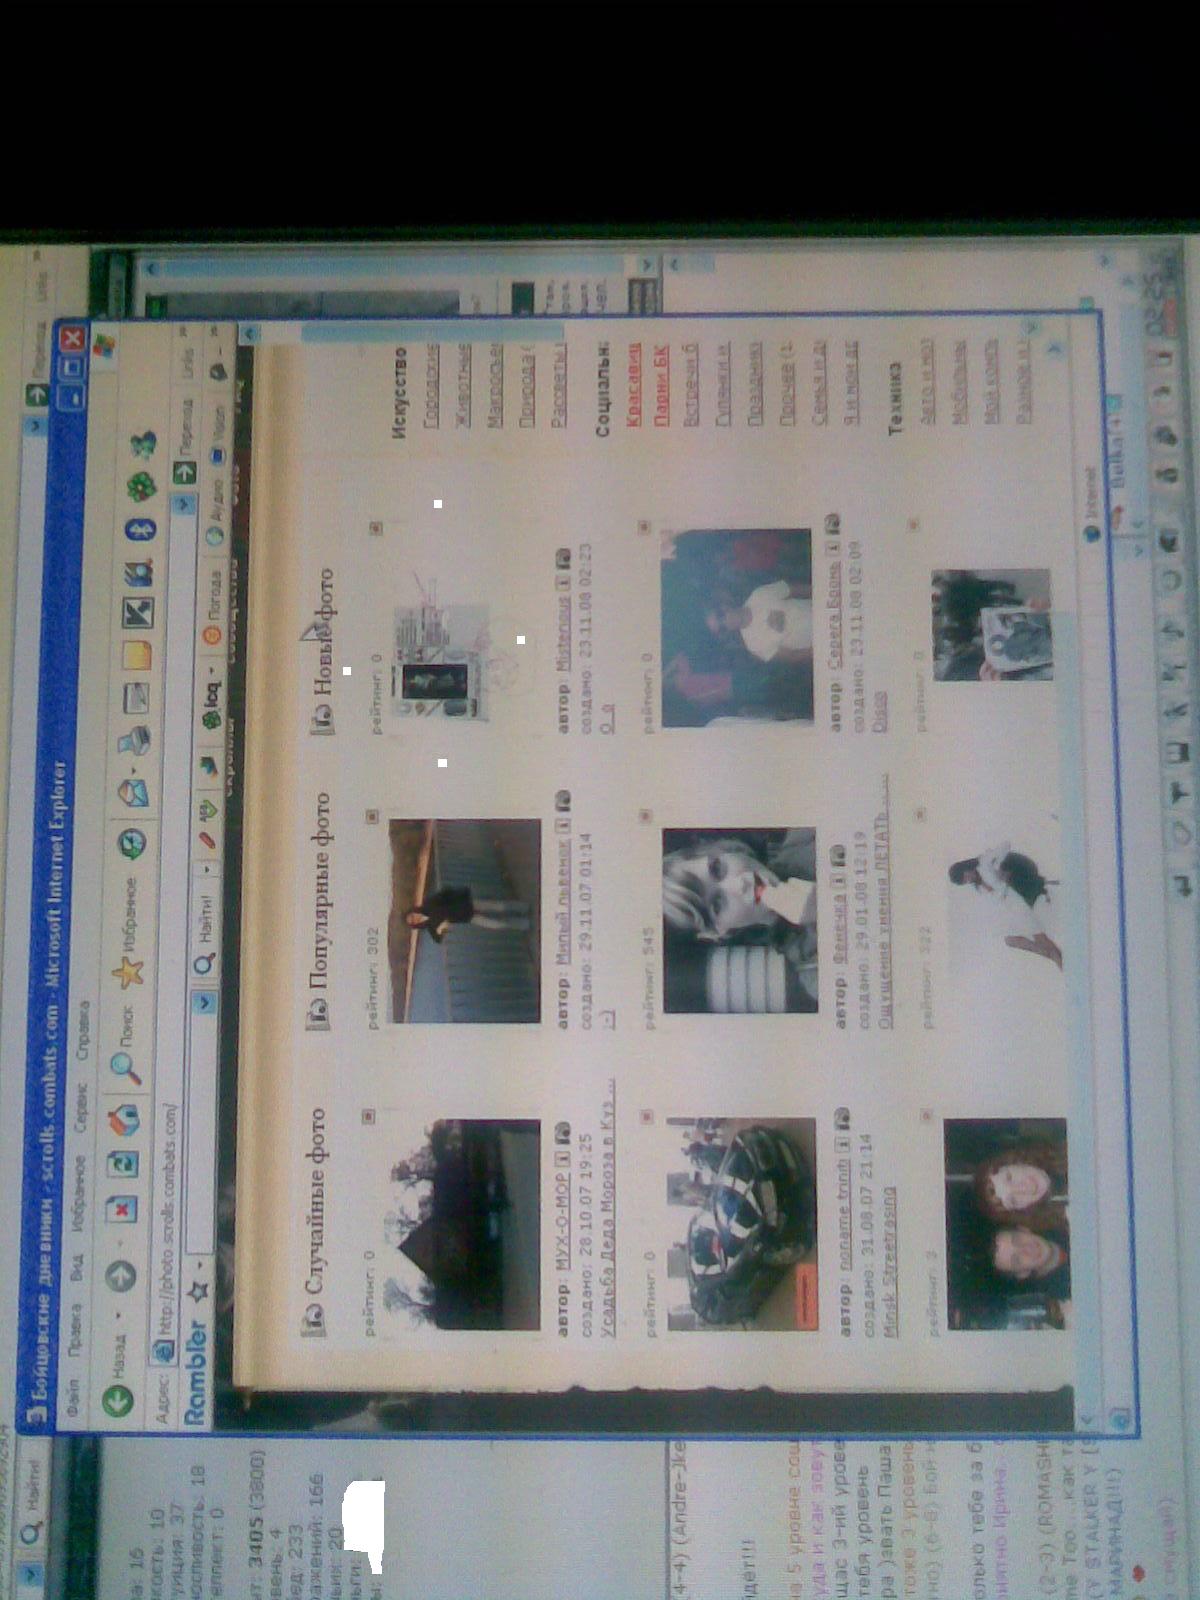Open the Красавицы category link in red
This screenshot has height=1600, width=1200.
pos(633,384)
